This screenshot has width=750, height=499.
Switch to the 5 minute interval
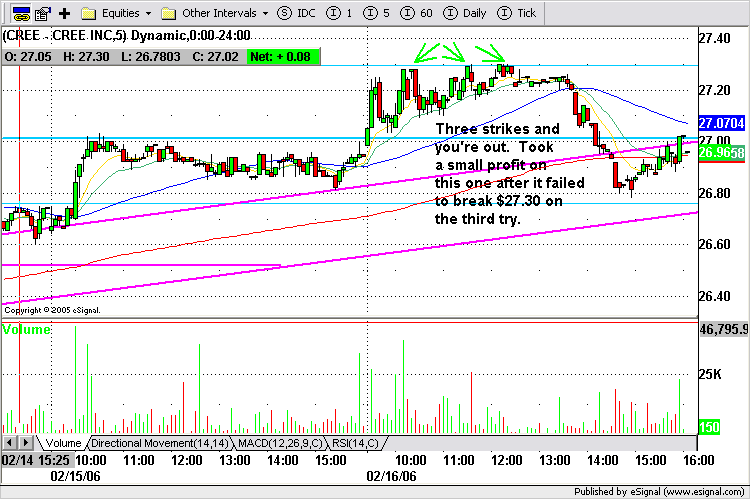click(376, 13)
